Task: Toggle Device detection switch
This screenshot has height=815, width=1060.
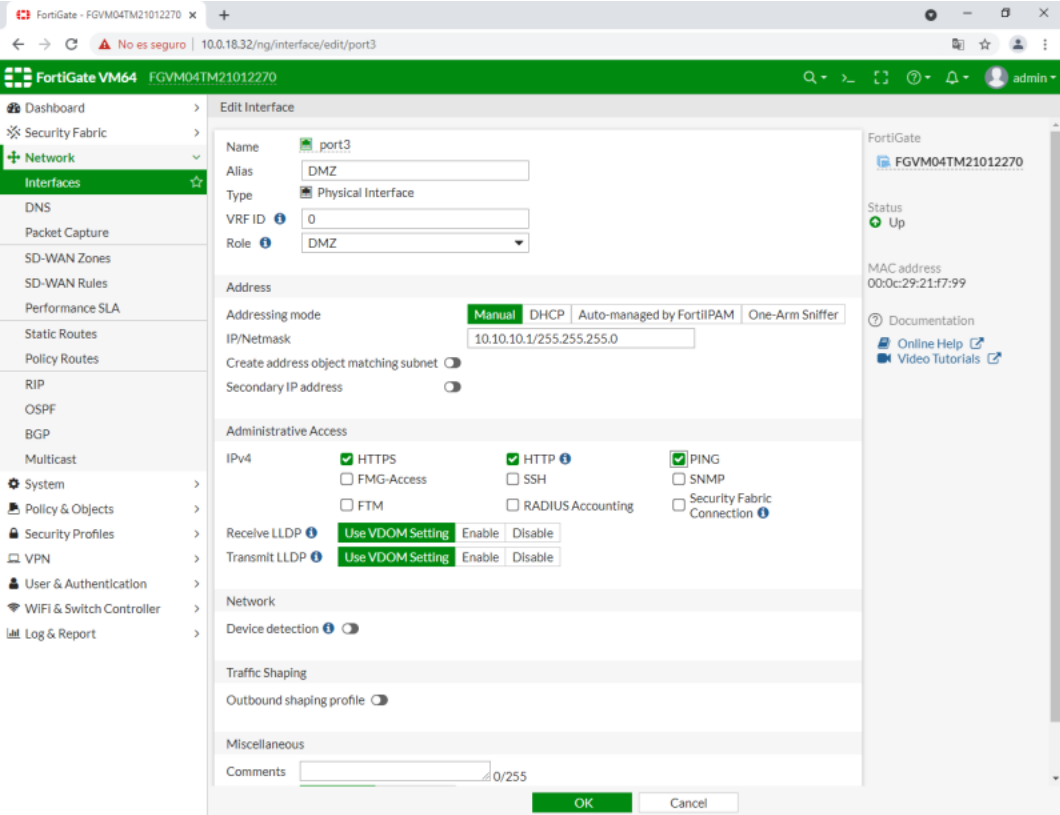Action: tap(350, 628)
